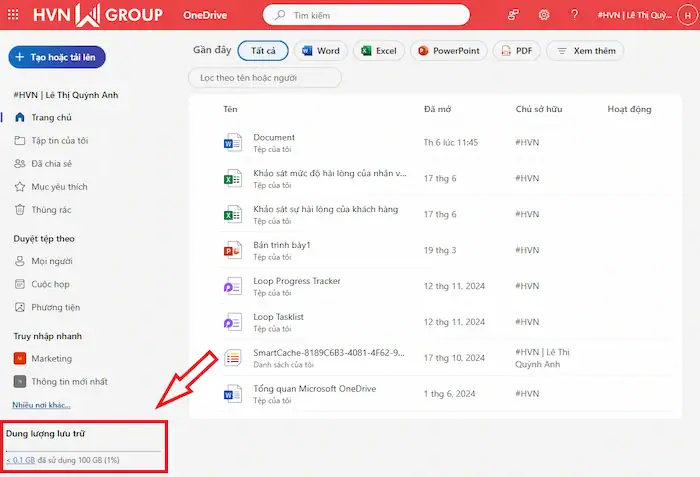Click the Marketing site icon

click(20, 358)
